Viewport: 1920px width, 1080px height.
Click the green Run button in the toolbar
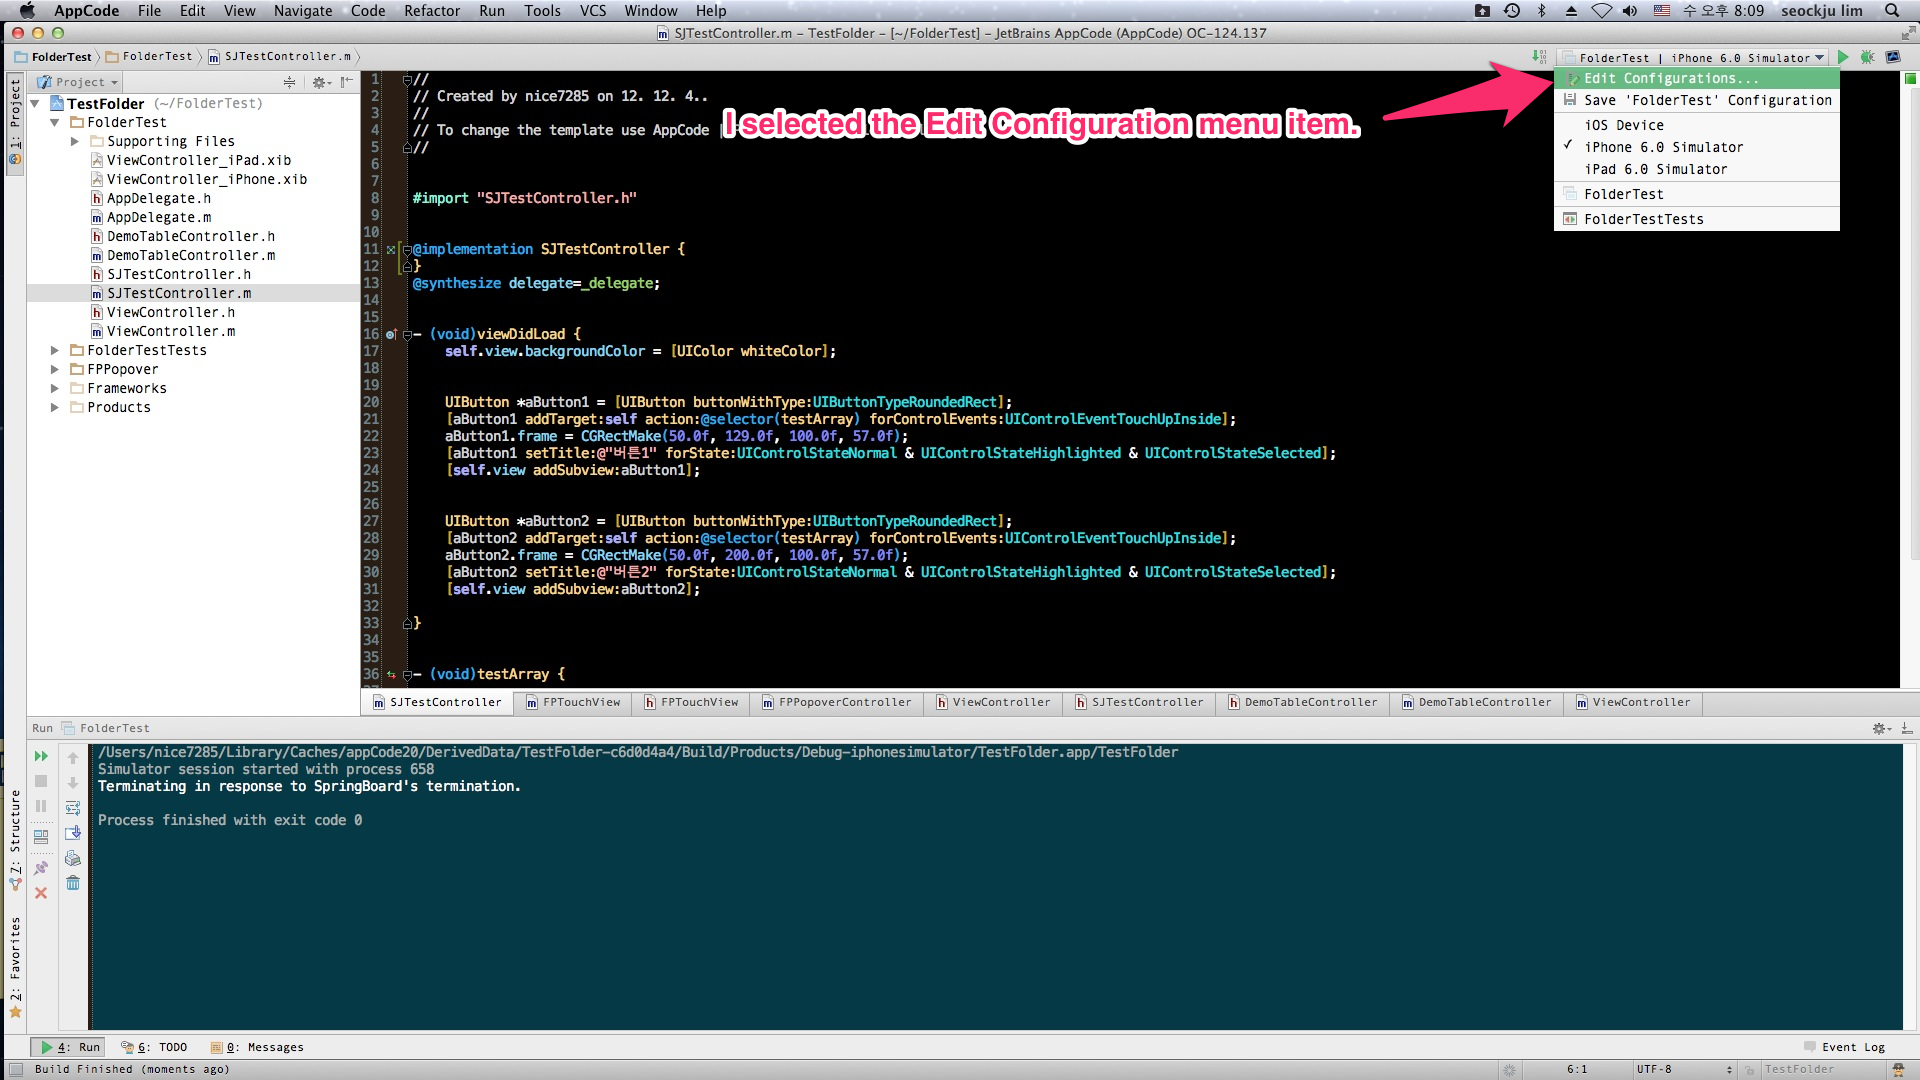[1843, 58]
